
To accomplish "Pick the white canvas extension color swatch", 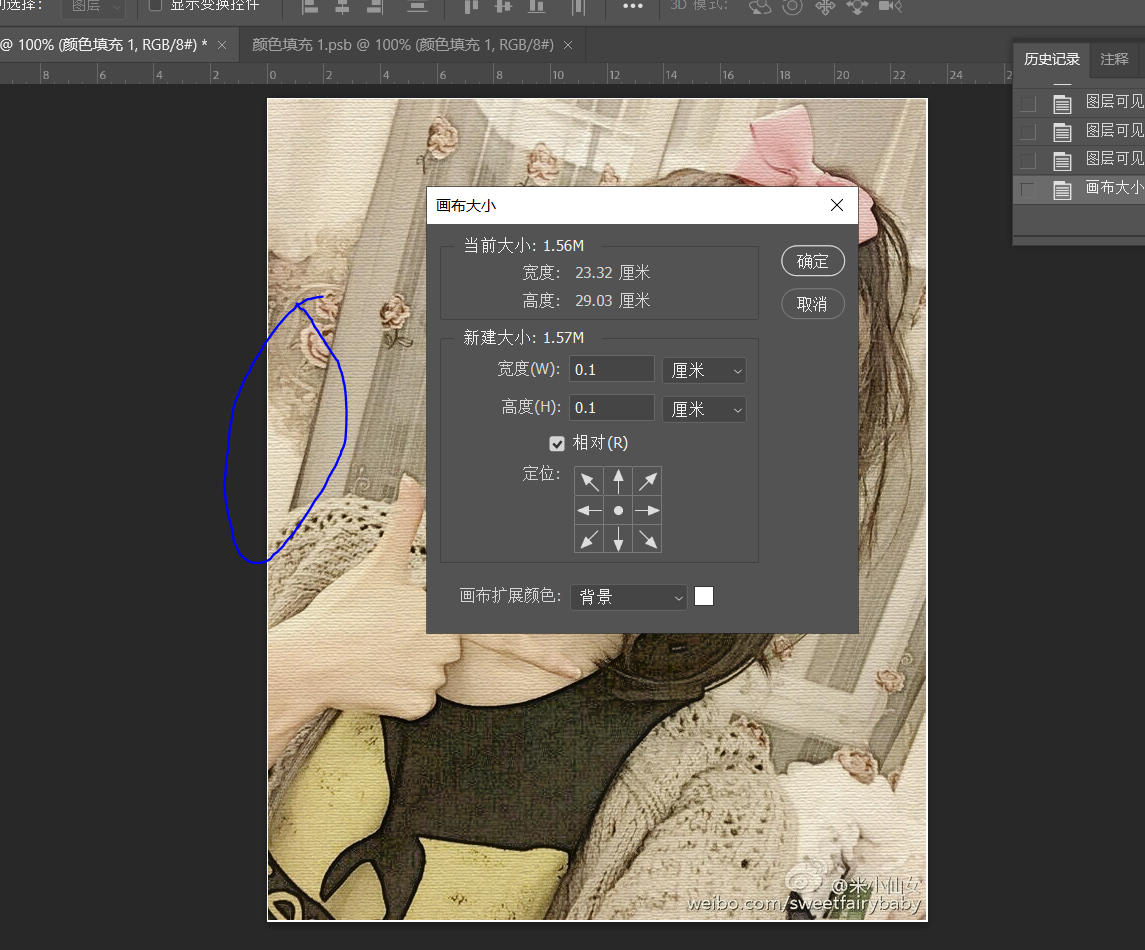I will pos(704,597).
